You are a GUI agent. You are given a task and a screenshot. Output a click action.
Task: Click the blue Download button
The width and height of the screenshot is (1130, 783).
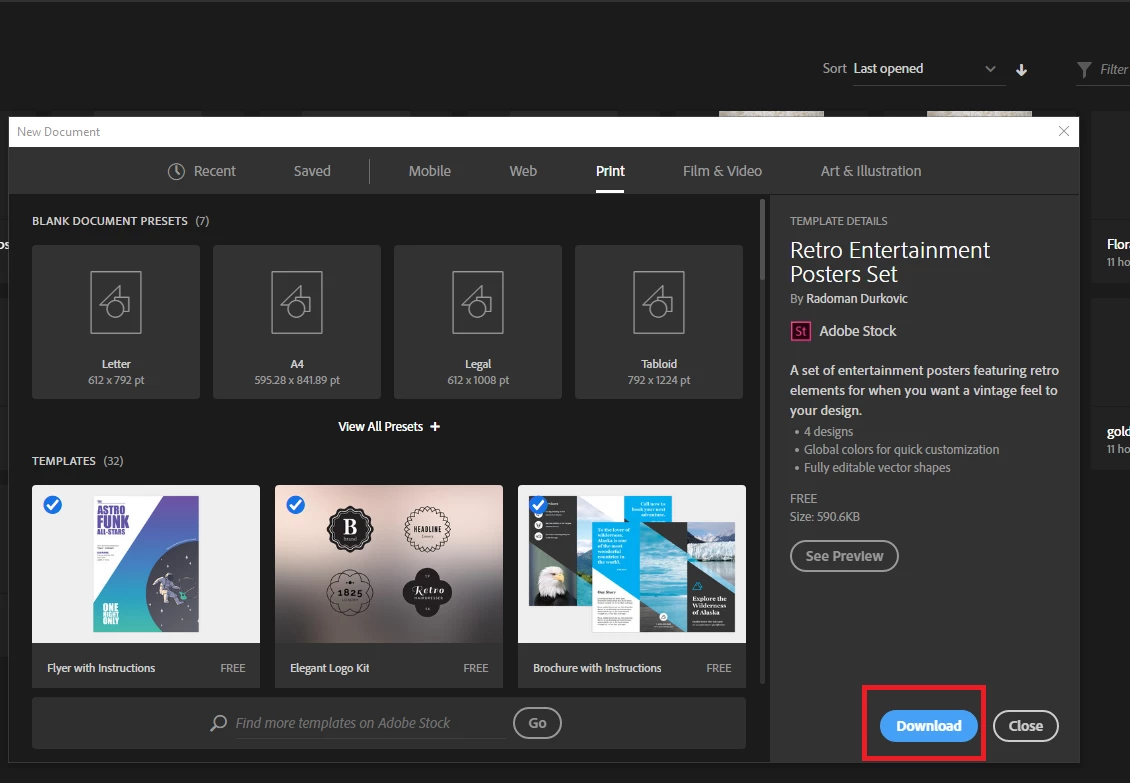[928, 726]
